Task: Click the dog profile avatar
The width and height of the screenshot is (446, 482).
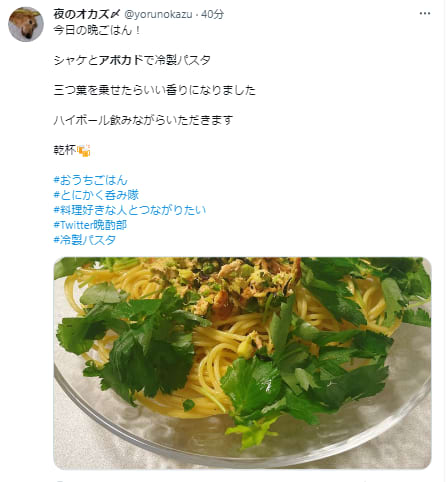Action: pyautogui.click(x=26, y=24)
